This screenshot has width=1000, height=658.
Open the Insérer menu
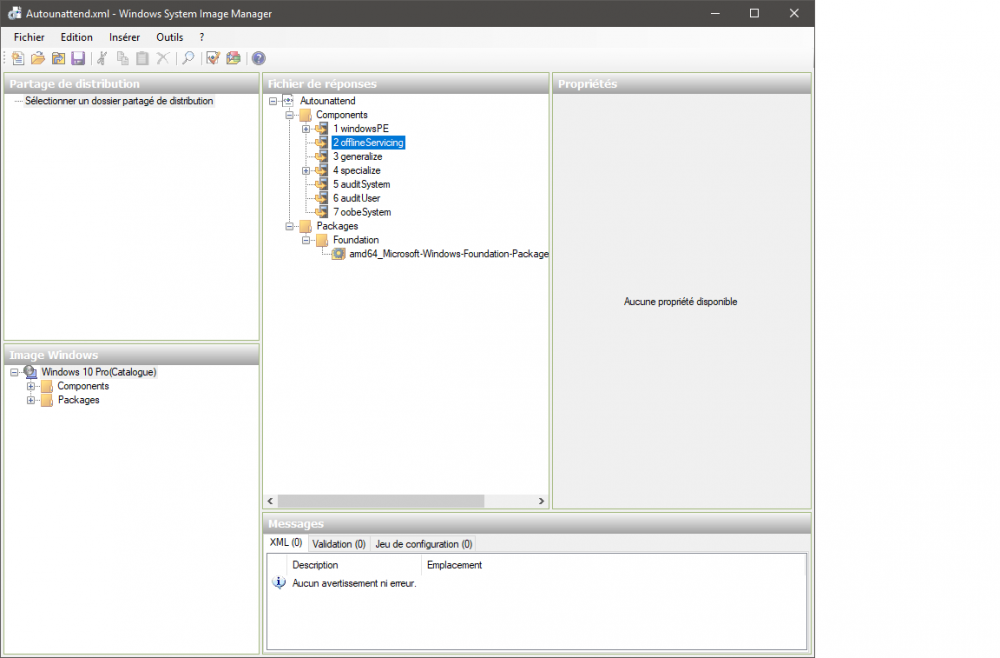tap(124, 37)
